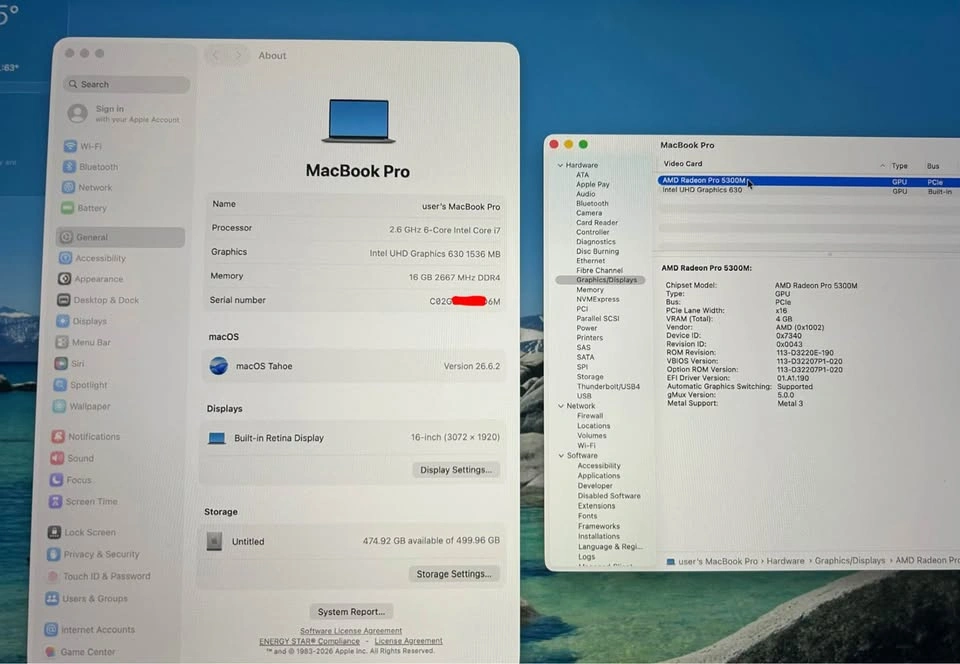Open Focus settings
The image size is (960, 664).
click(x=70, y=480)
